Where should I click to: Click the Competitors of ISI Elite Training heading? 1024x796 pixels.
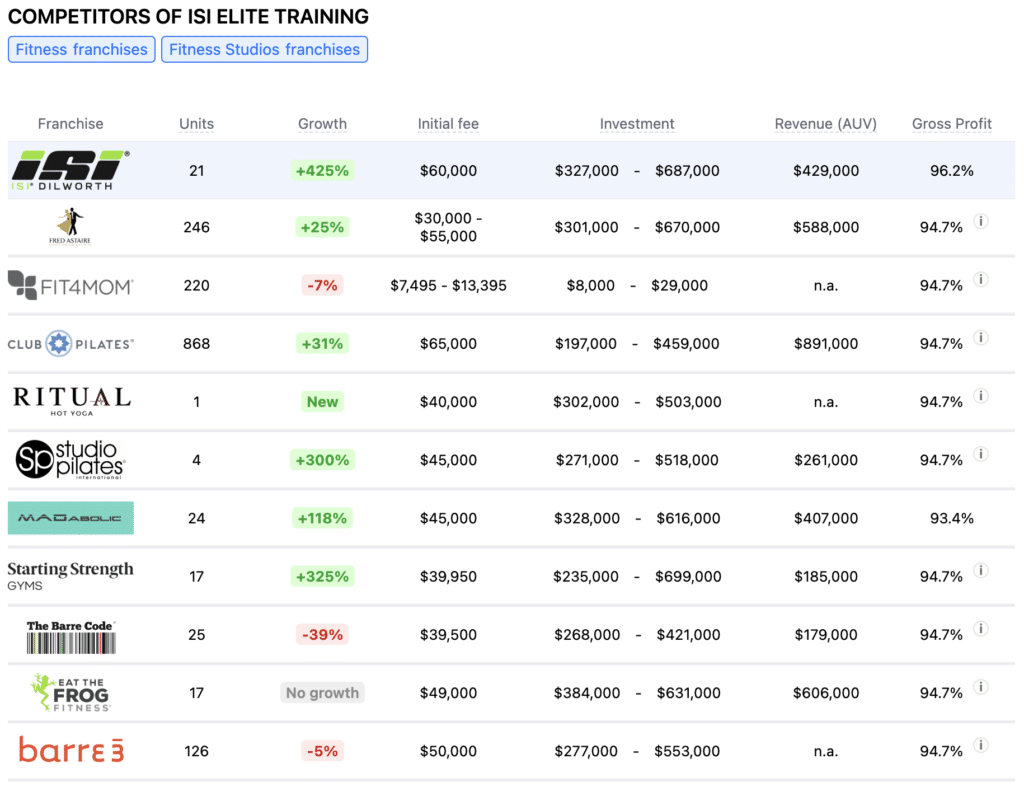[x=188, y=16]
